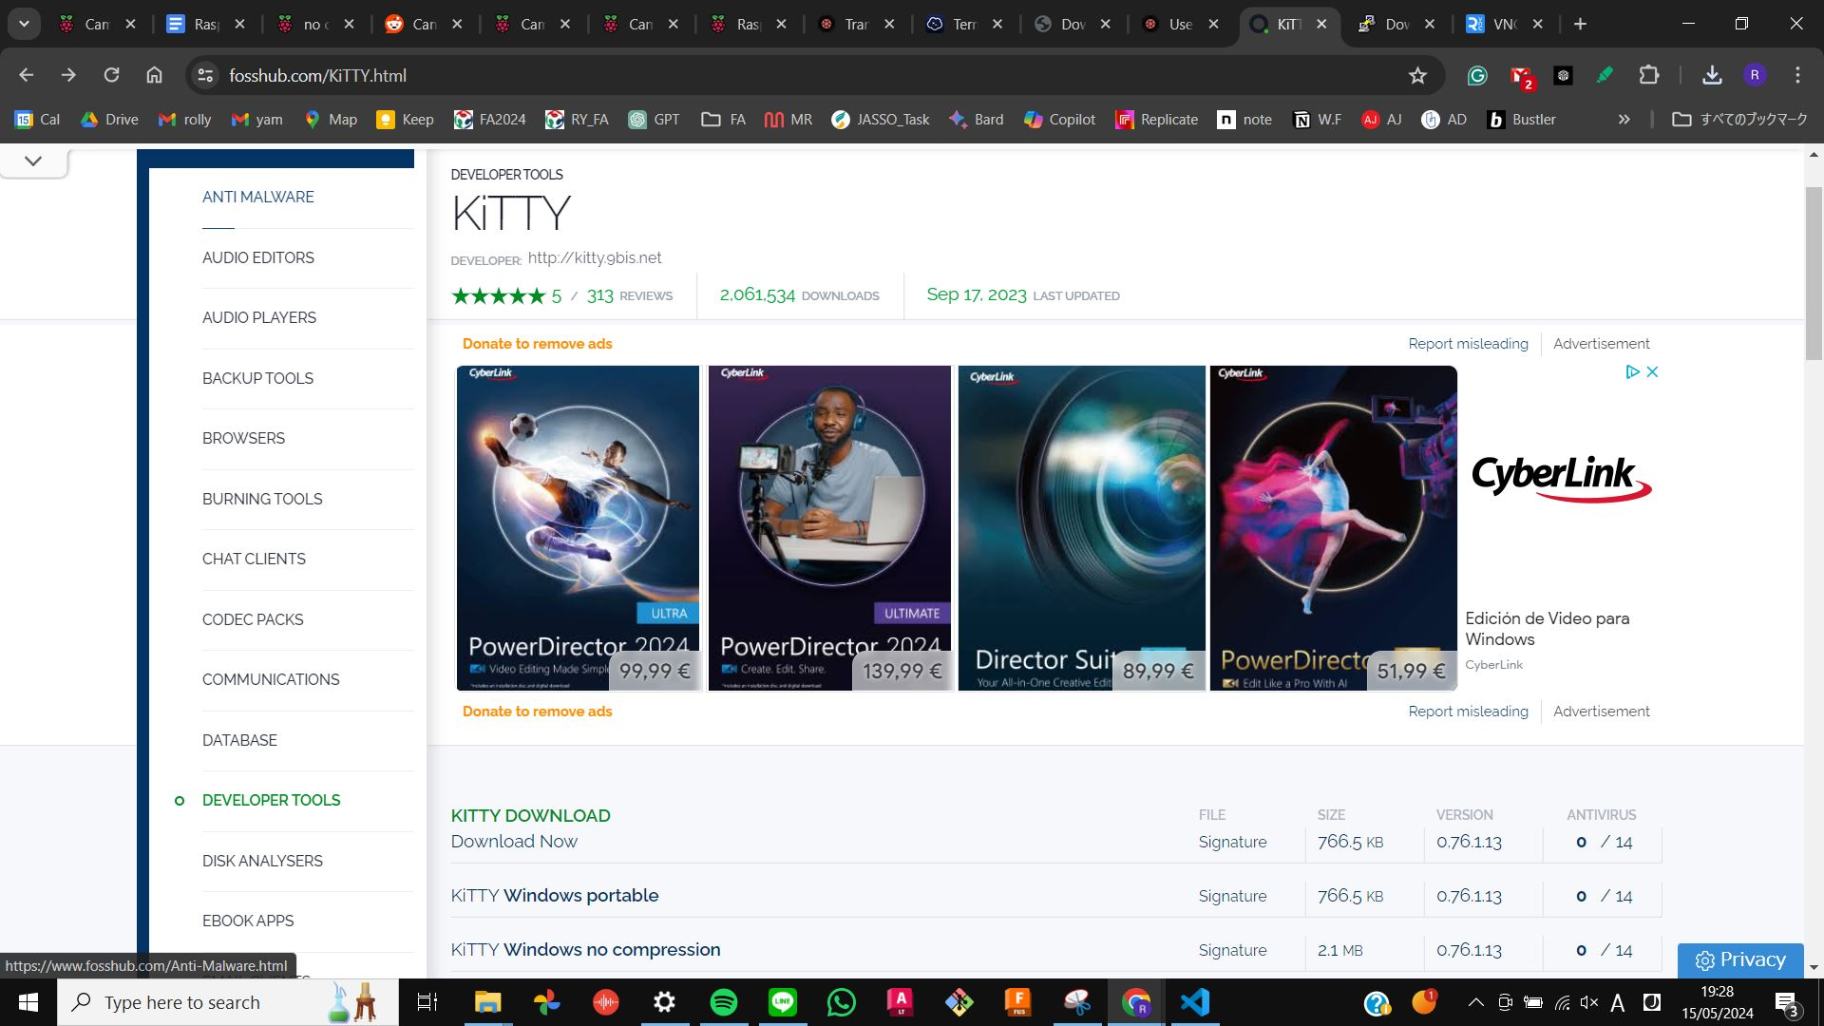Open LINE from the taskbar
Viewport: 1824px width, 1026px height.
(x=783, y=1002)
